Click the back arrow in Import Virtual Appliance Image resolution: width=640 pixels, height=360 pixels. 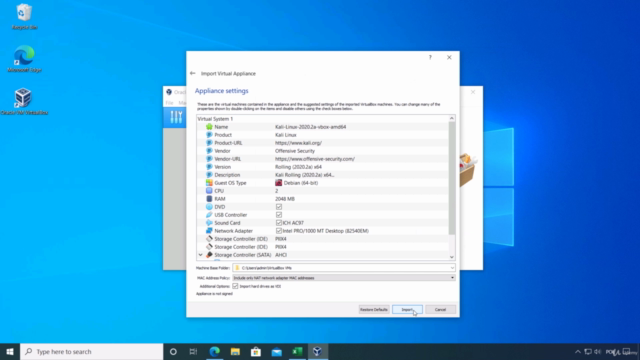pos(193,73)
